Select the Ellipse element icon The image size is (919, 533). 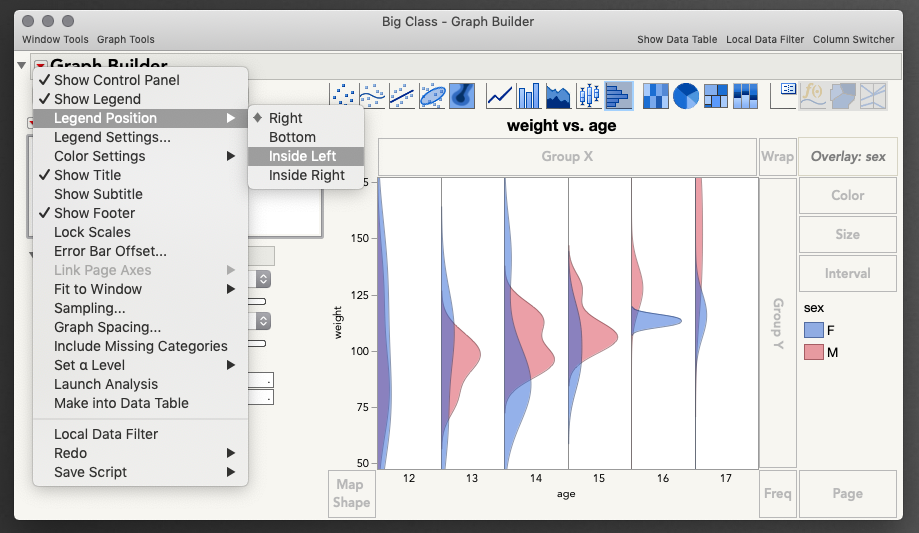tap(432, 96)
